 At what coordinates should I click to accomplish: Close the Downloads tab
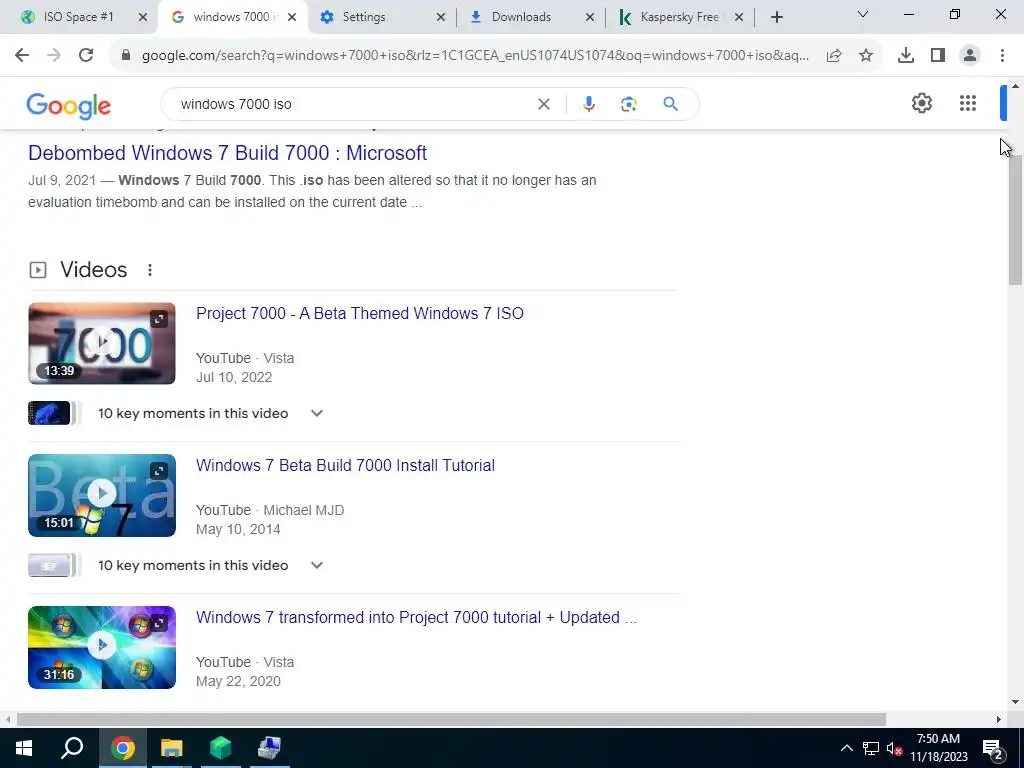(590, 18)
